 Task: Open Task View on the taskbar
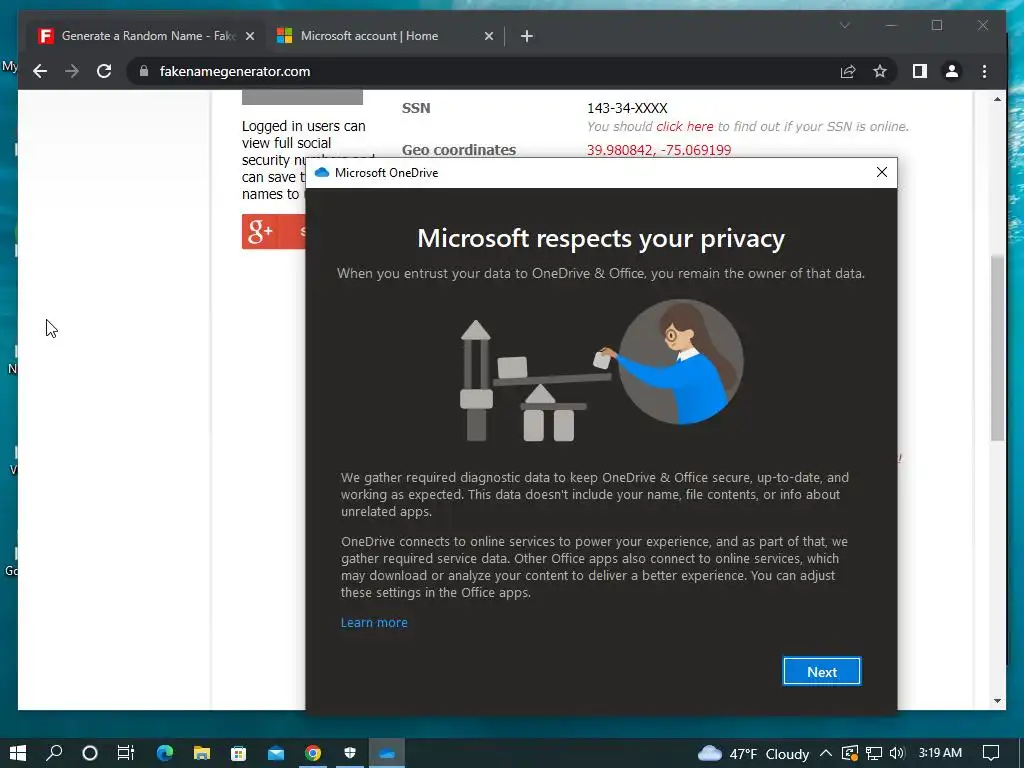click(126, 753)
